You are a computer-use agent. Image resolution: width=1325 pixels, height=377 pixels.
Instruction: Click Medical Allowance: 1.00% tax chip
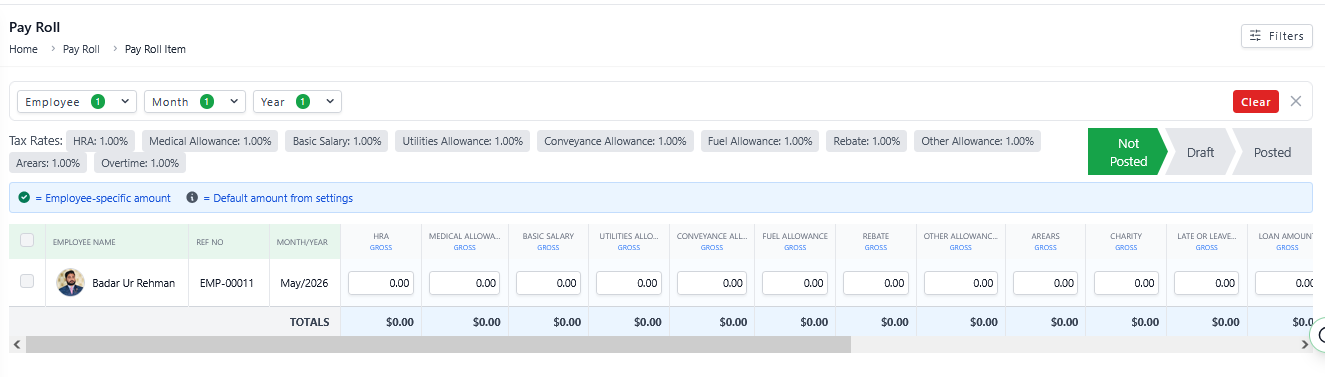[210, 141]
